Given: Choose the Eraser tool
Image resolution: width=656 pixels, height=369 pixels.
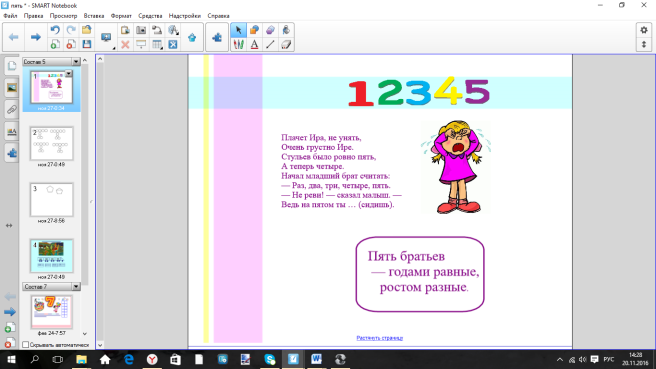Looking at the screenshot, I should coord(286,44).
